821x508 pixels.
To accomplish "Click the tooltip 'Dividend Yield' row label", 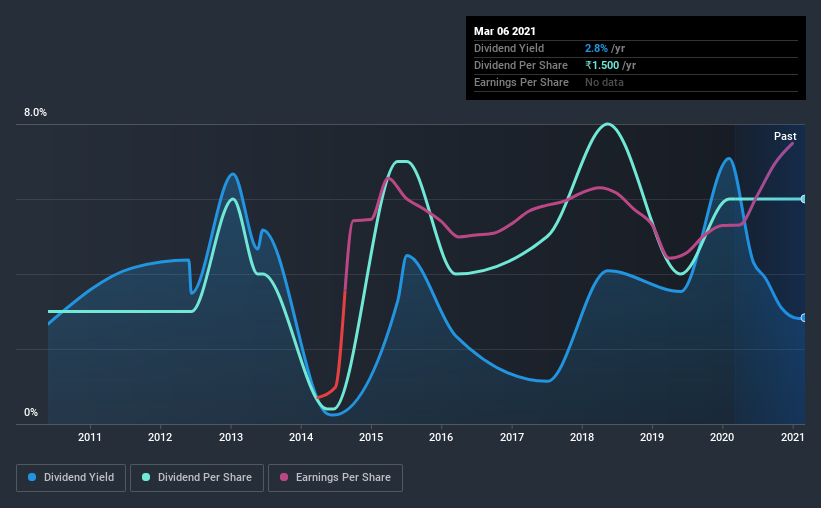I will pyautogui.click(x=509, y=48).
